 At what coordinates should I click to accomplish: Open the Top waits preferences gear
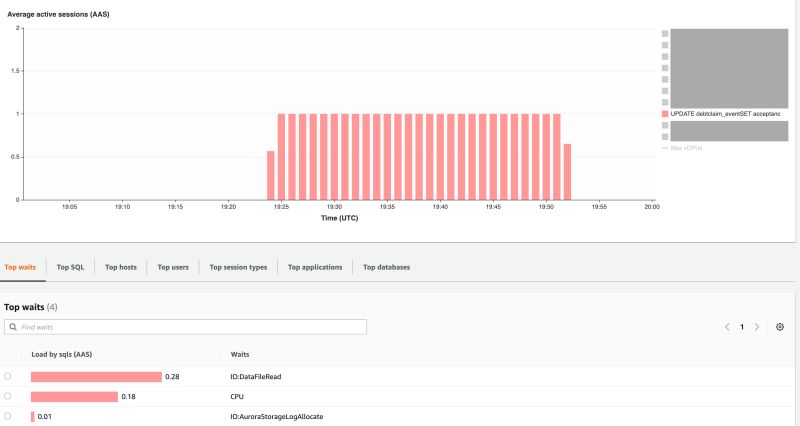tap(780, 327)
